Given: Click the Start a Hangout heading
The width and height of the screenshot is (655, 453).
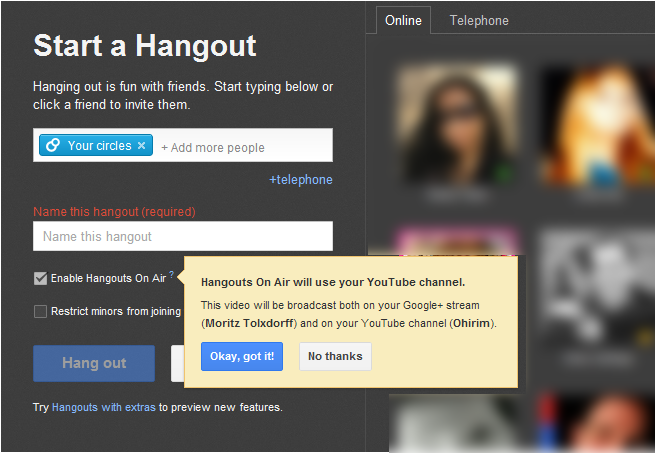Looking at the screenshot, I should [145, 46].
